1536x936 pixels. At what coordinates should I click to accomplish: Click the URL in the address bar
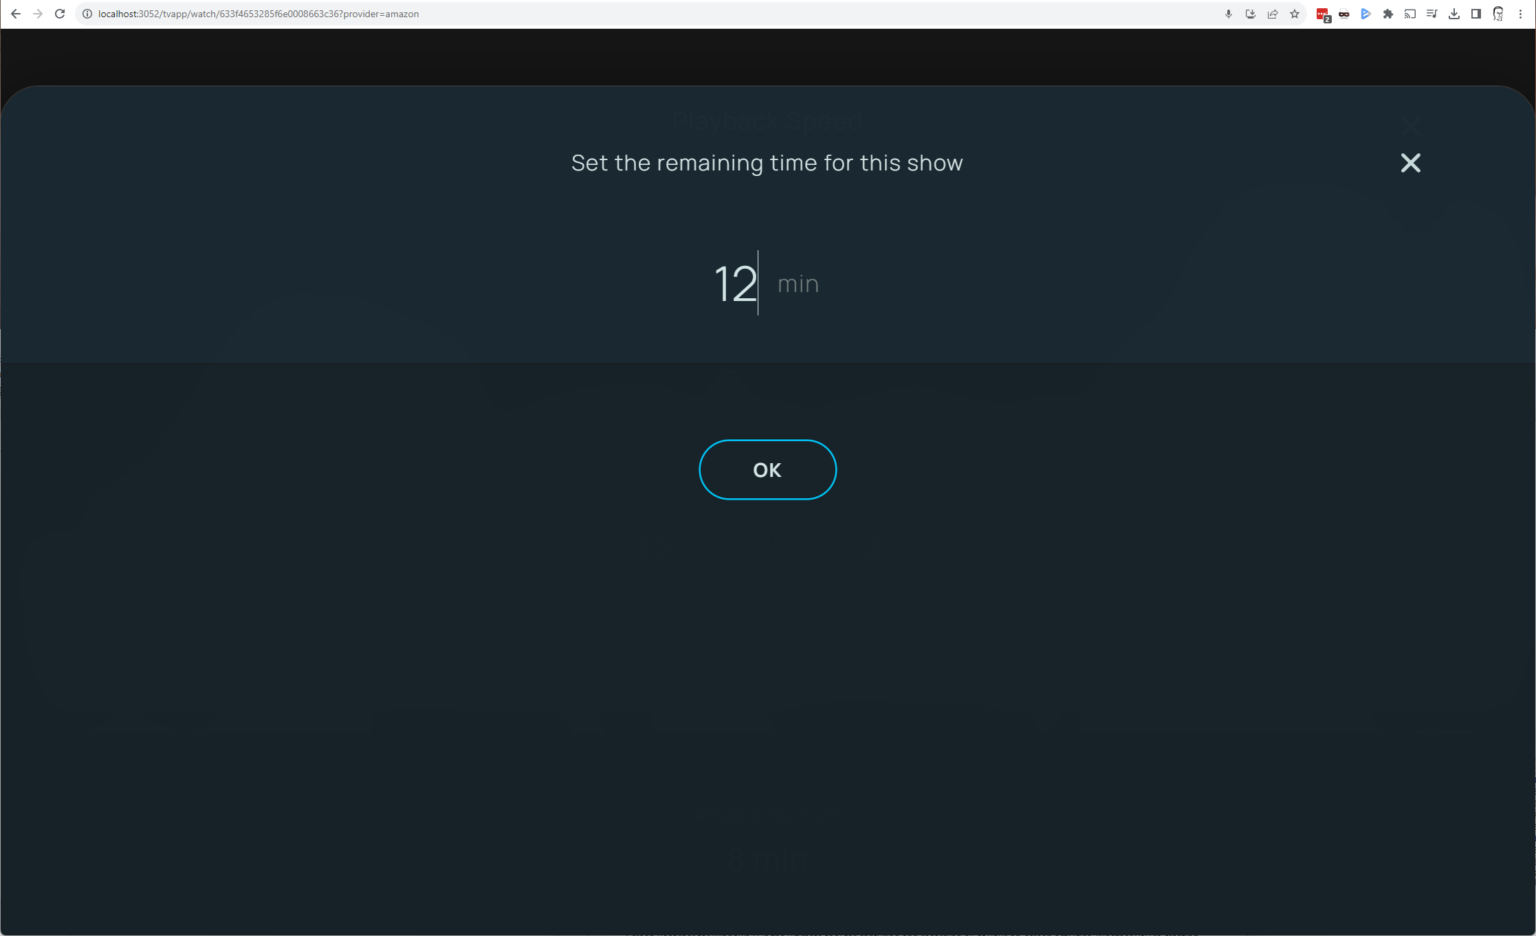coord(258,14)
